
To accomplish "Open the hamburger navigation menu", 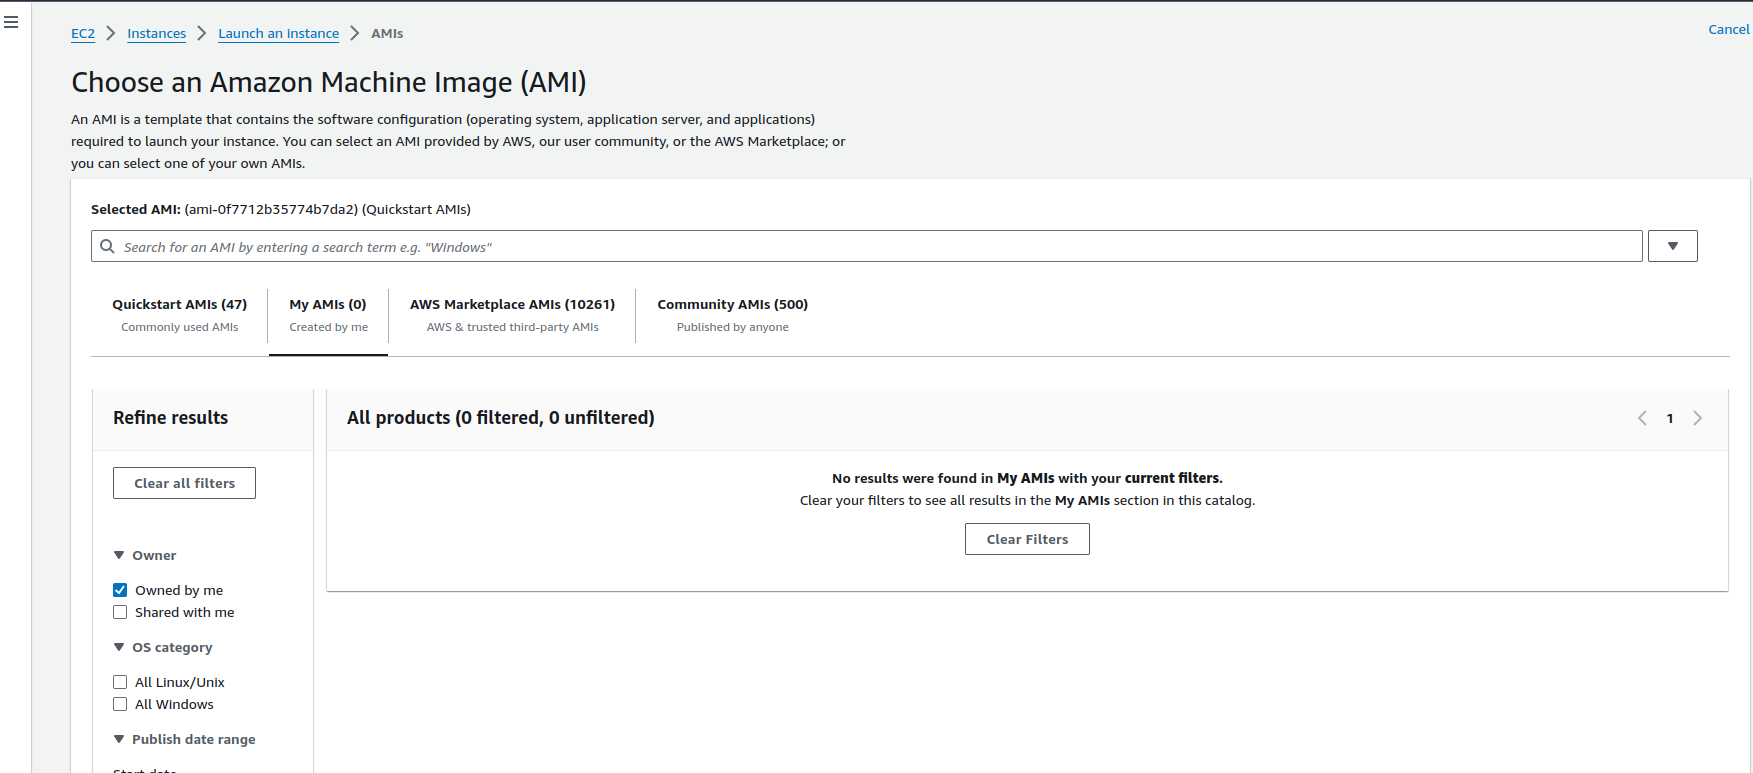I will pos(11,22).
